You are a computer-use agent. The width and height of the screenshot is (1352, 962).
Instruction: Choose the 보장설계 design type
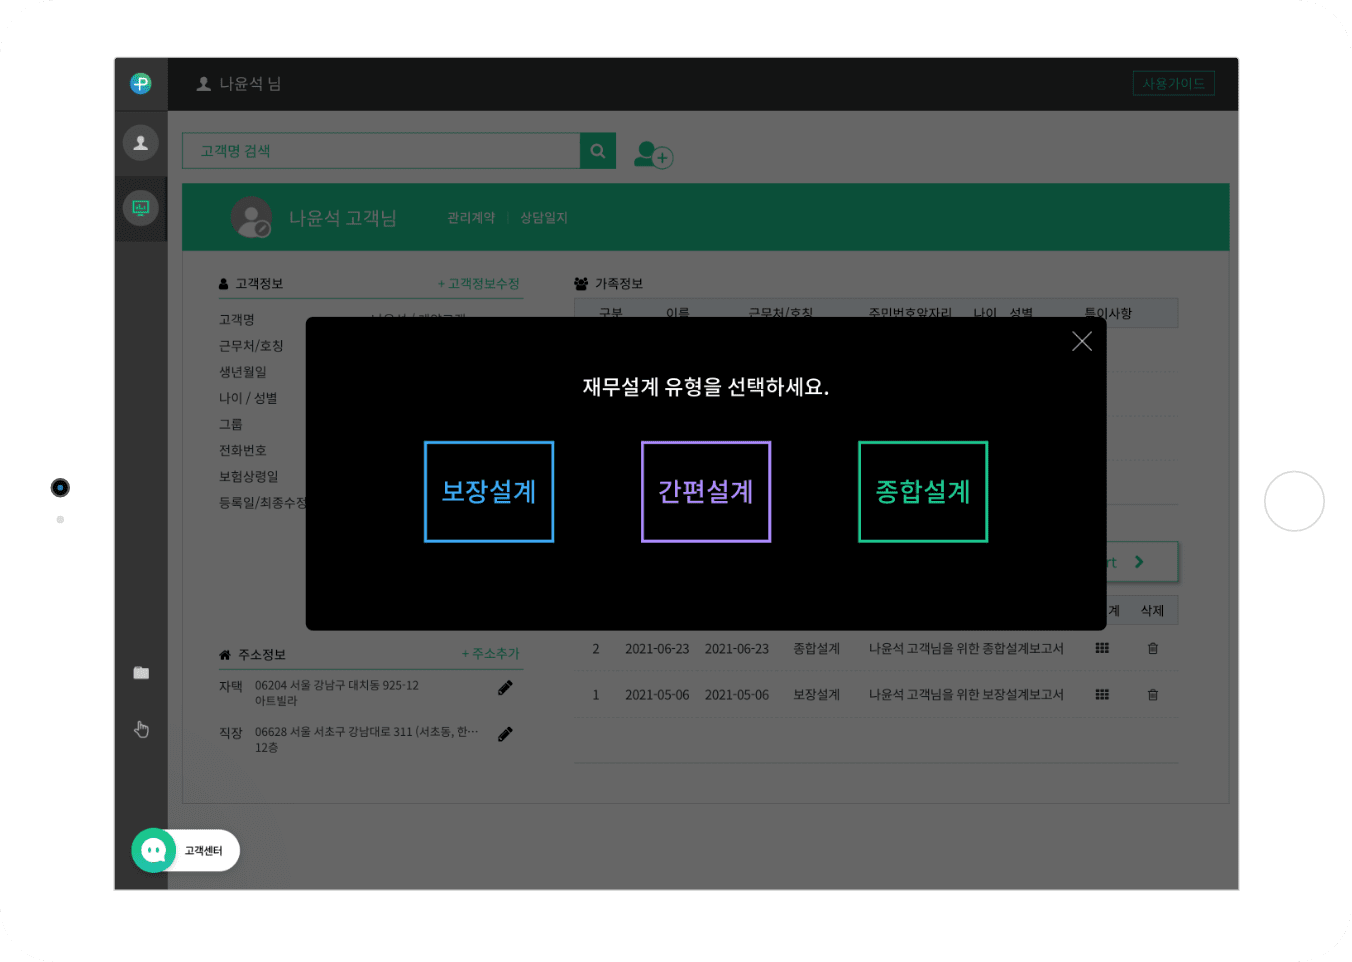click(x=489, y=492)
